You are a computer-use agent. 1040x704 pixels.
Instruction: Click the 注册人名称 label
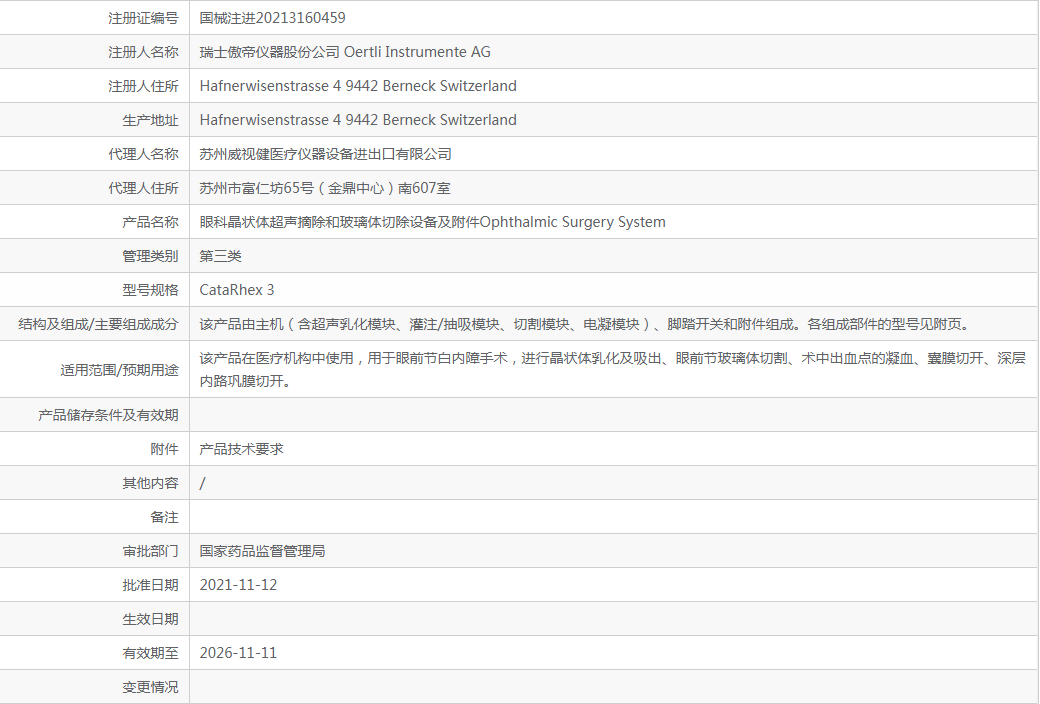pyautogui.click(x=143, y=52)
